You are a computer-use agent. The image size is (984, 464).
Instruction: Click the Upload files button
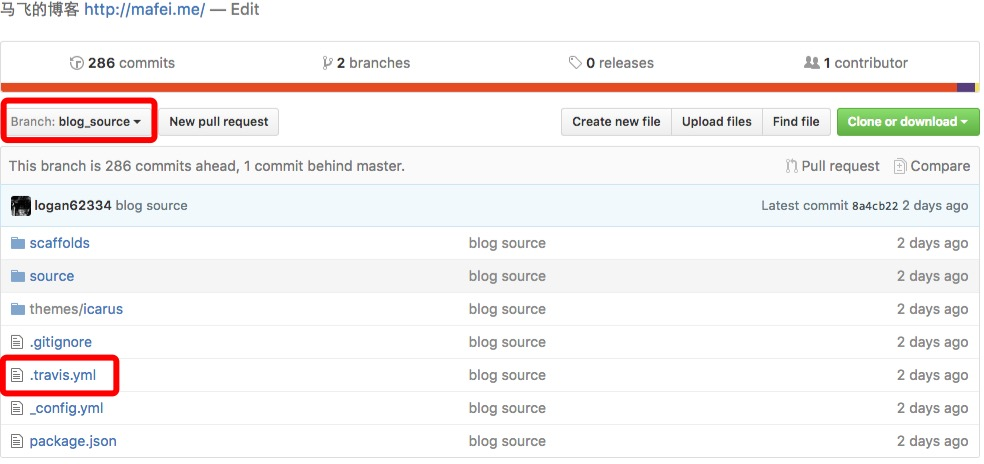click(x=716, y=122)
